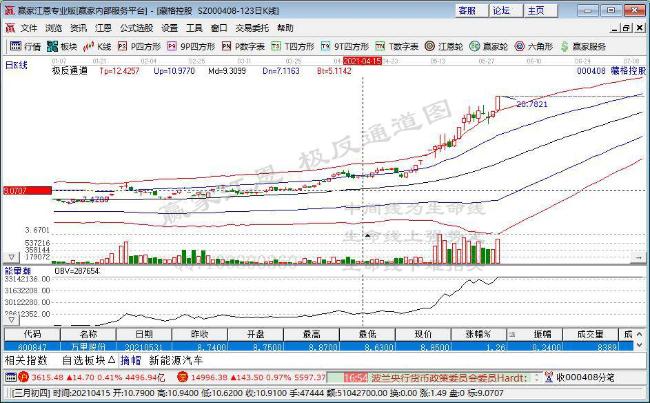
Task: Sort table by 日期 column header
Action: point(144,334)
